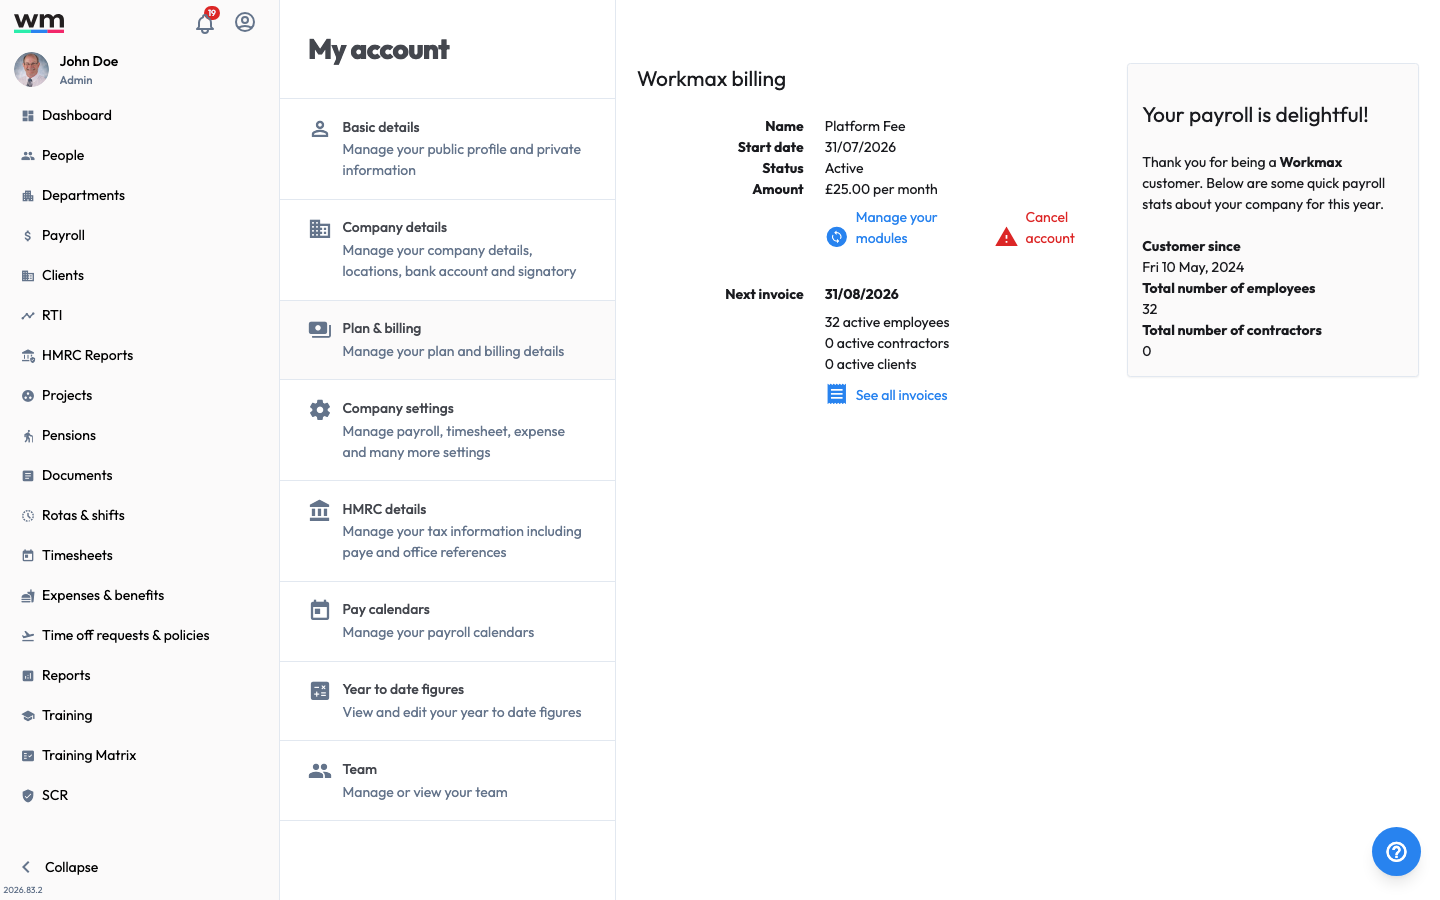Click the SCR shield icon
The height and width of the screenshot is (900, 1440).
pos(28,796)
